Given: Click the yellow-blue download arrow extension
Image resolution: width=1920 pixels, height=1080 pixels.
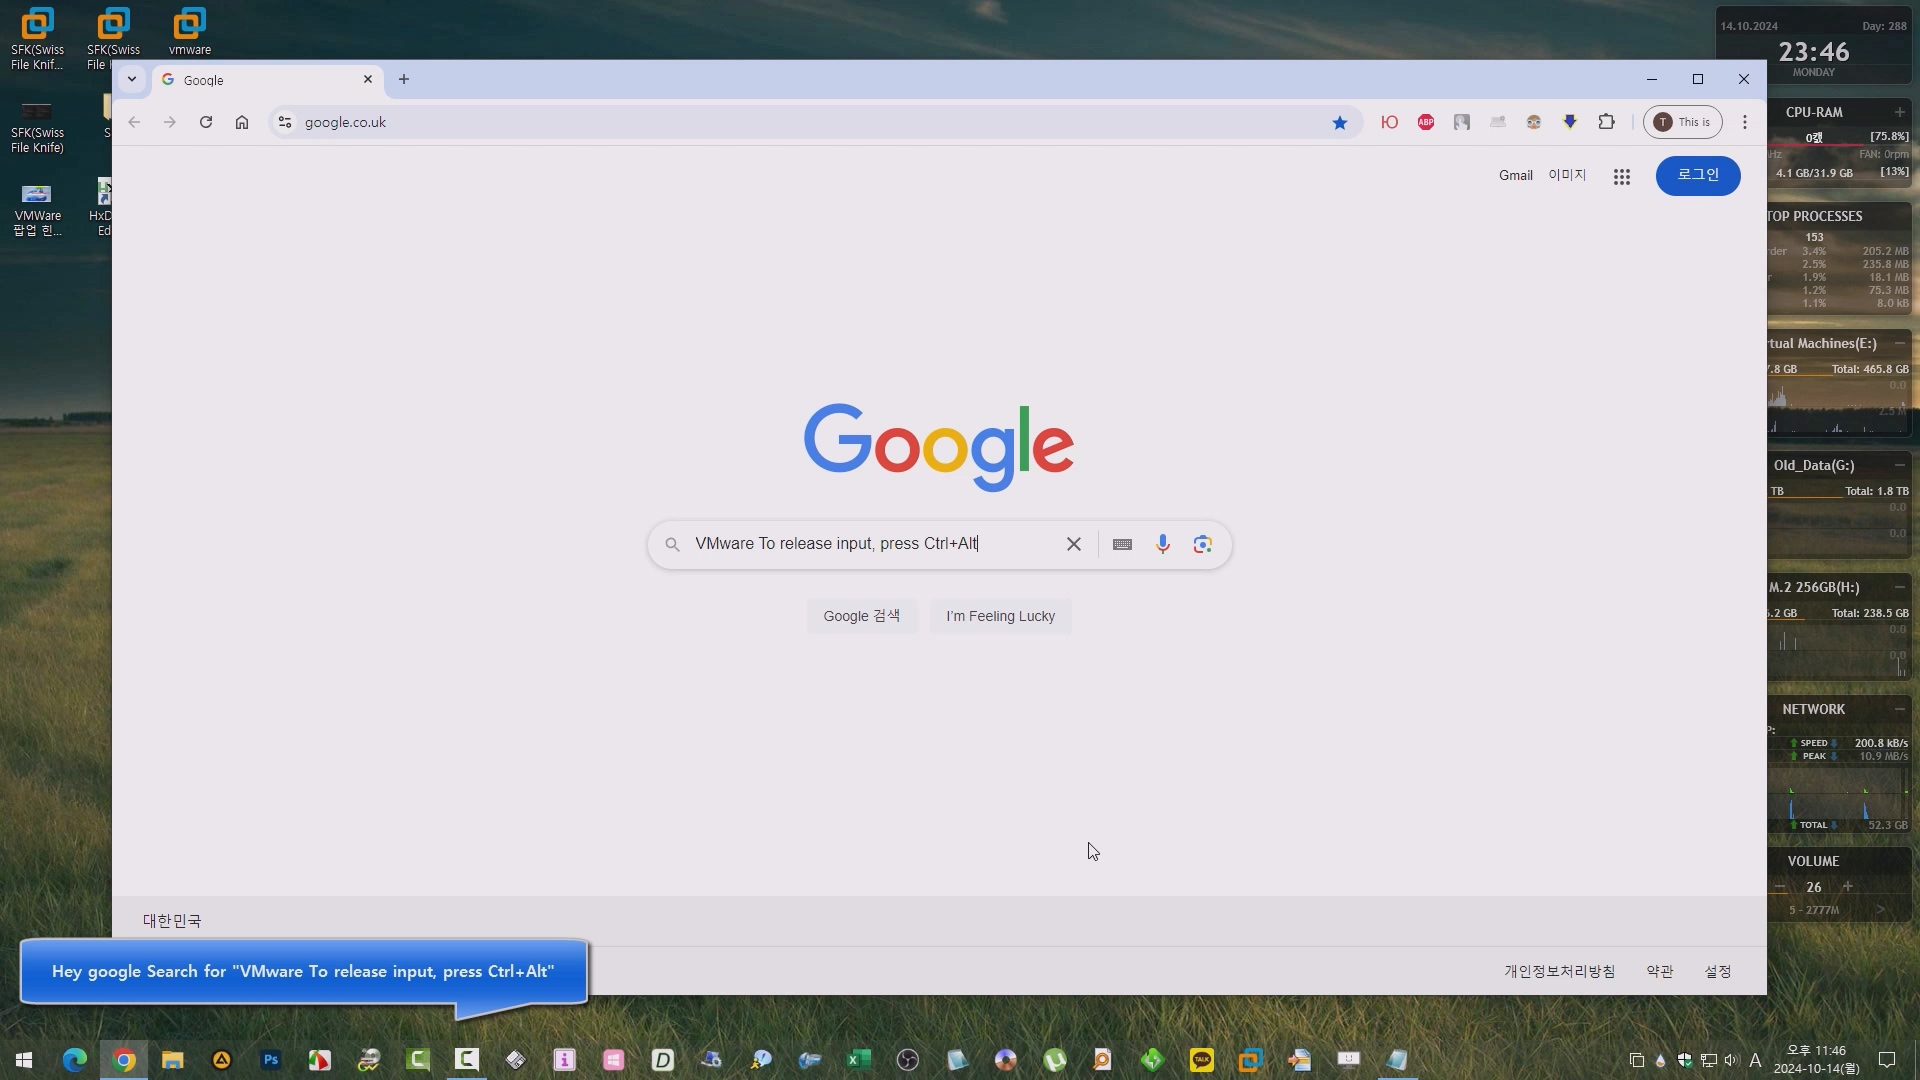Looking at the screenshot, I should pos(1570,122).
